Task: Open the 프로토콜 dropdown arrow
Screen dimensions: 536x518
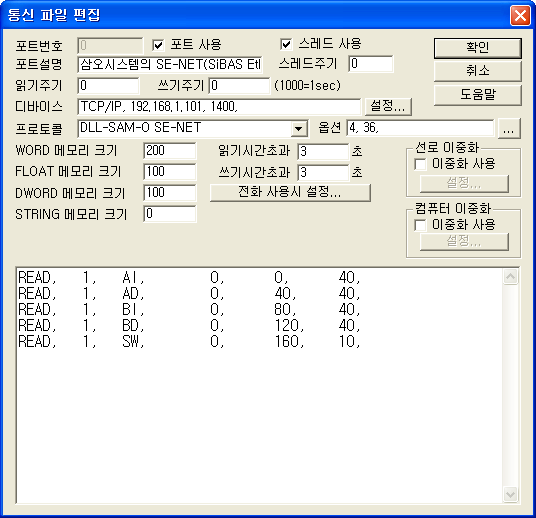Action: tap(298, 129)
